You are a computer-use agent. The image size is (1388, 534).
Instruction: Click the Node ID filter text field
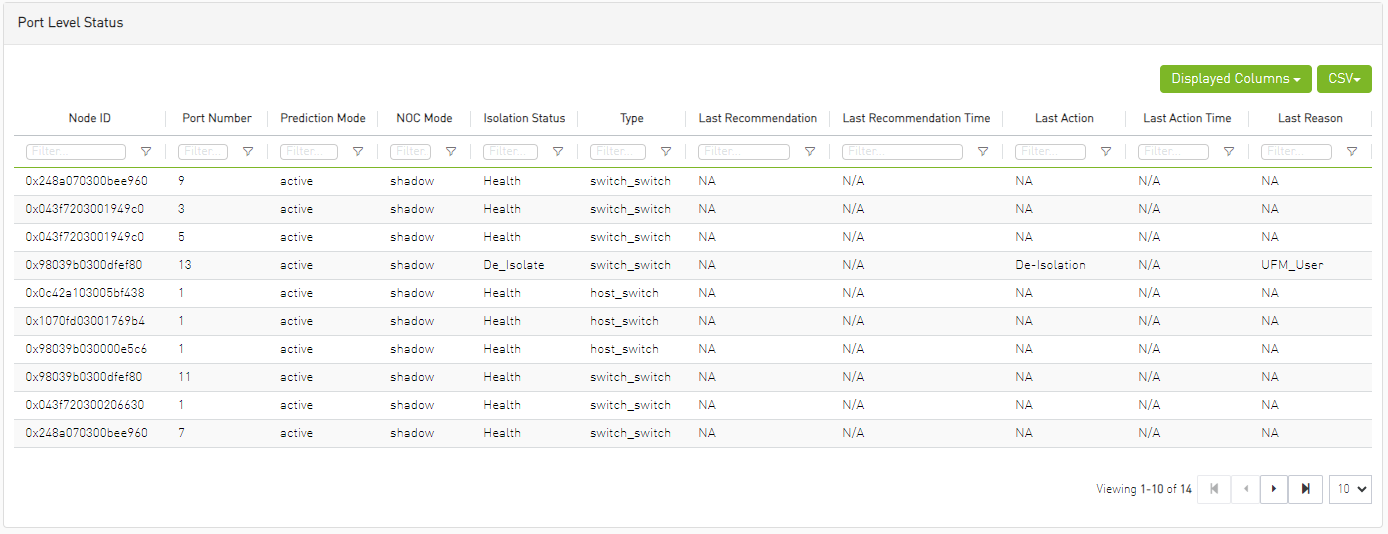(x=77, y=152)
